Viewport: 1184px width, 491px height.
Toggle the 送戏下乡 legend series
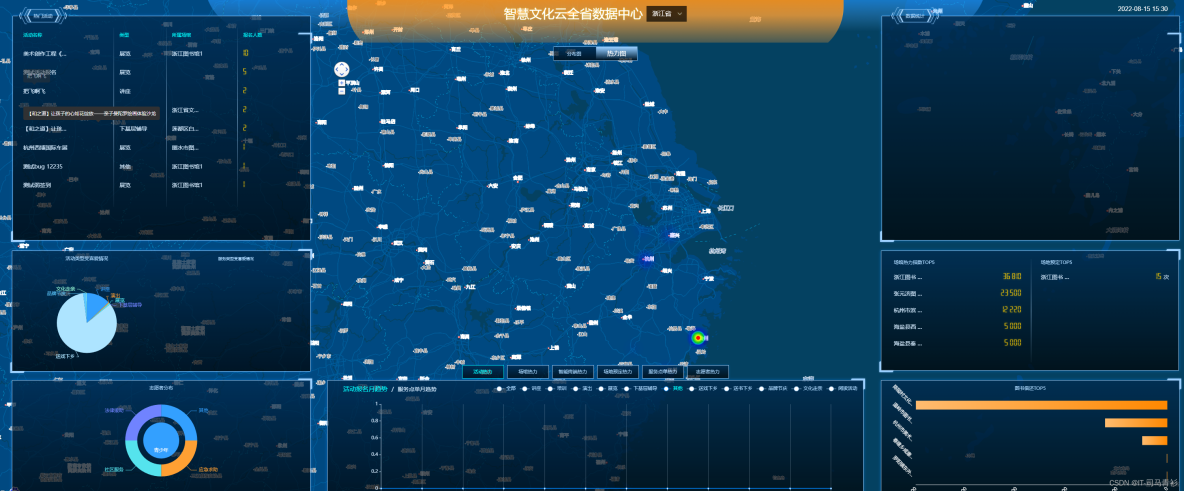point(702,389)
